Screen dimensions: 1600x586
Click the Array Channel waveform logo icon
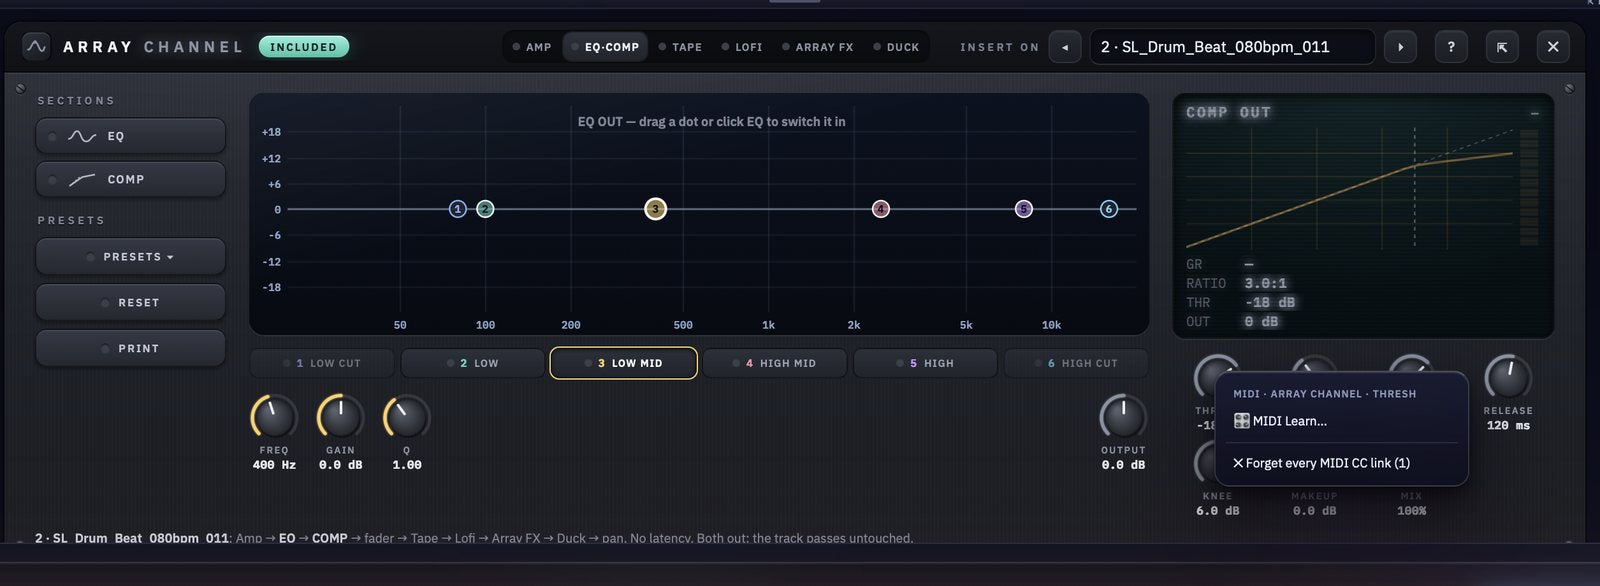coord(36,47)
